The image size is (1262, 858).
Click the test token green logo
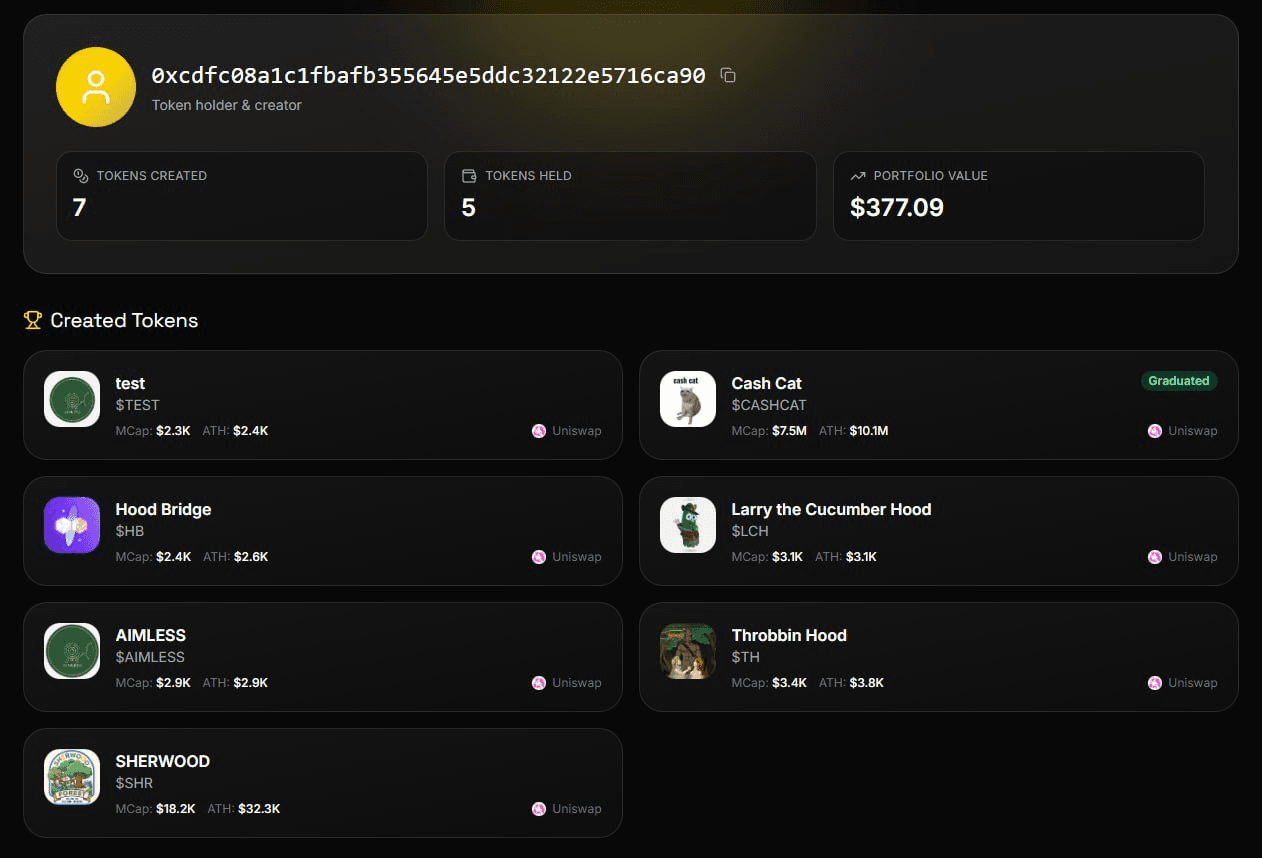[x=72, y=399]
